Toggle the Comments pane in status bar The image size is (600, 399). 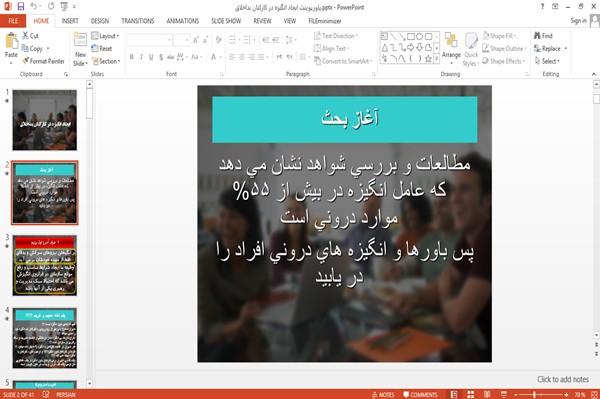click(x=420, y=395)
